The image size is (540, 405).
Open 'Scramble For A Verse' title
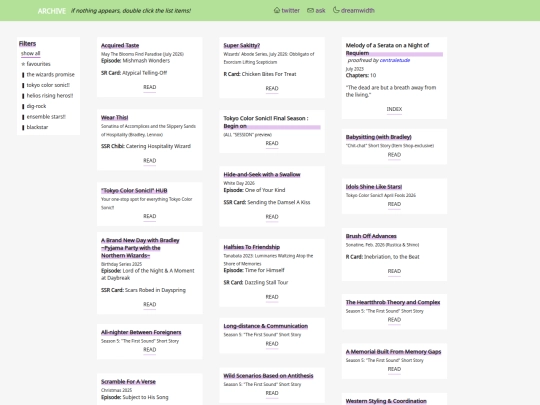(x=128, y=382)
